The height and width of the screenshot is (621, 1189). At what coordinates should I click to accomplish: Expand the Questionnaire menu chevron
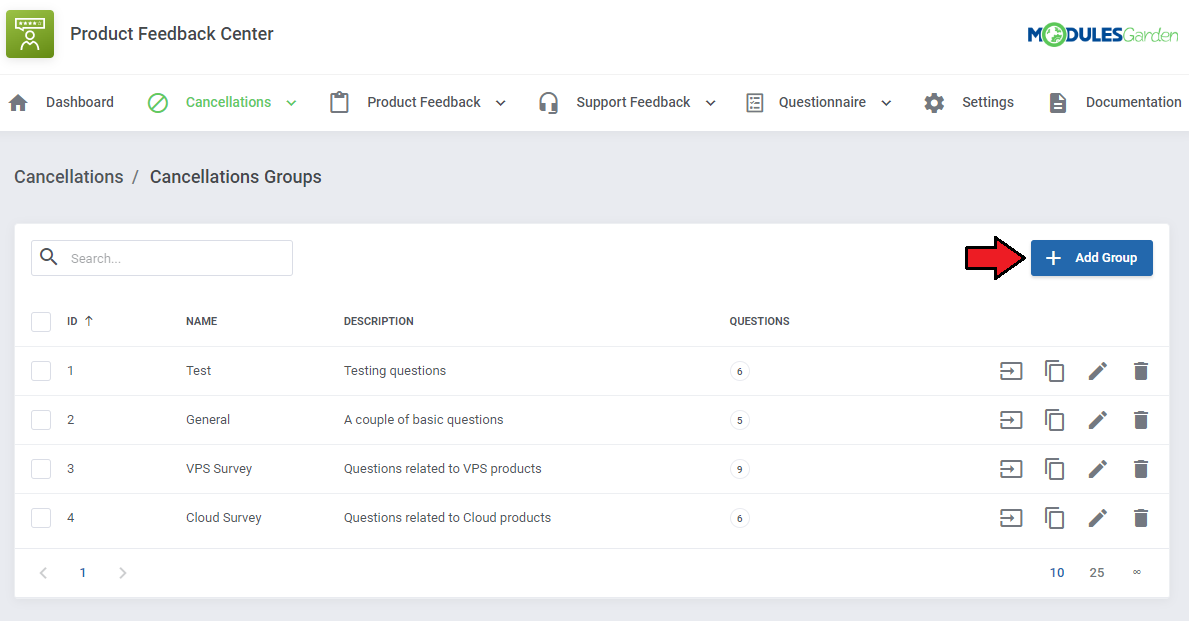click(x=886, y=103)
